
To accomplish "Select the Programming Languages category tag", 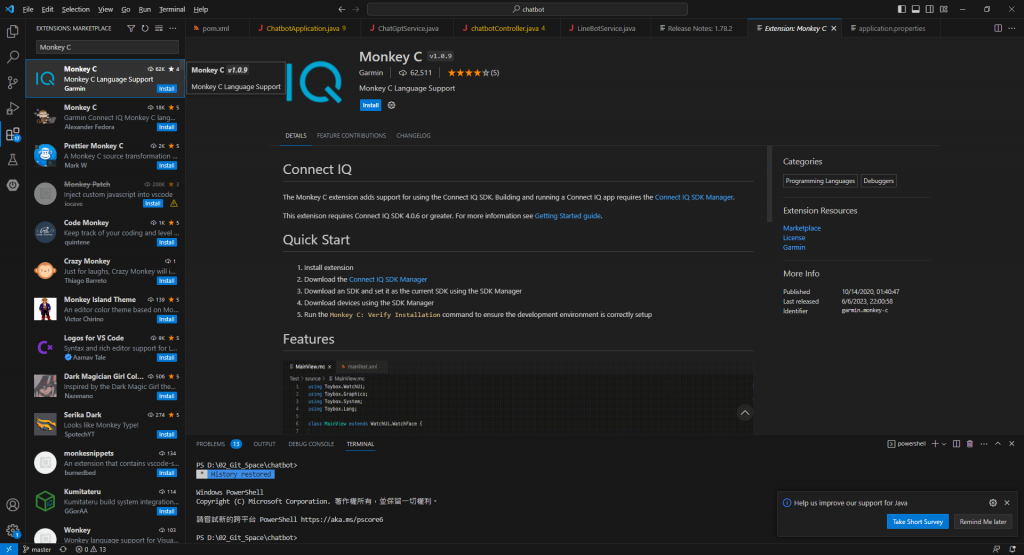I will (x=820, y=181).
